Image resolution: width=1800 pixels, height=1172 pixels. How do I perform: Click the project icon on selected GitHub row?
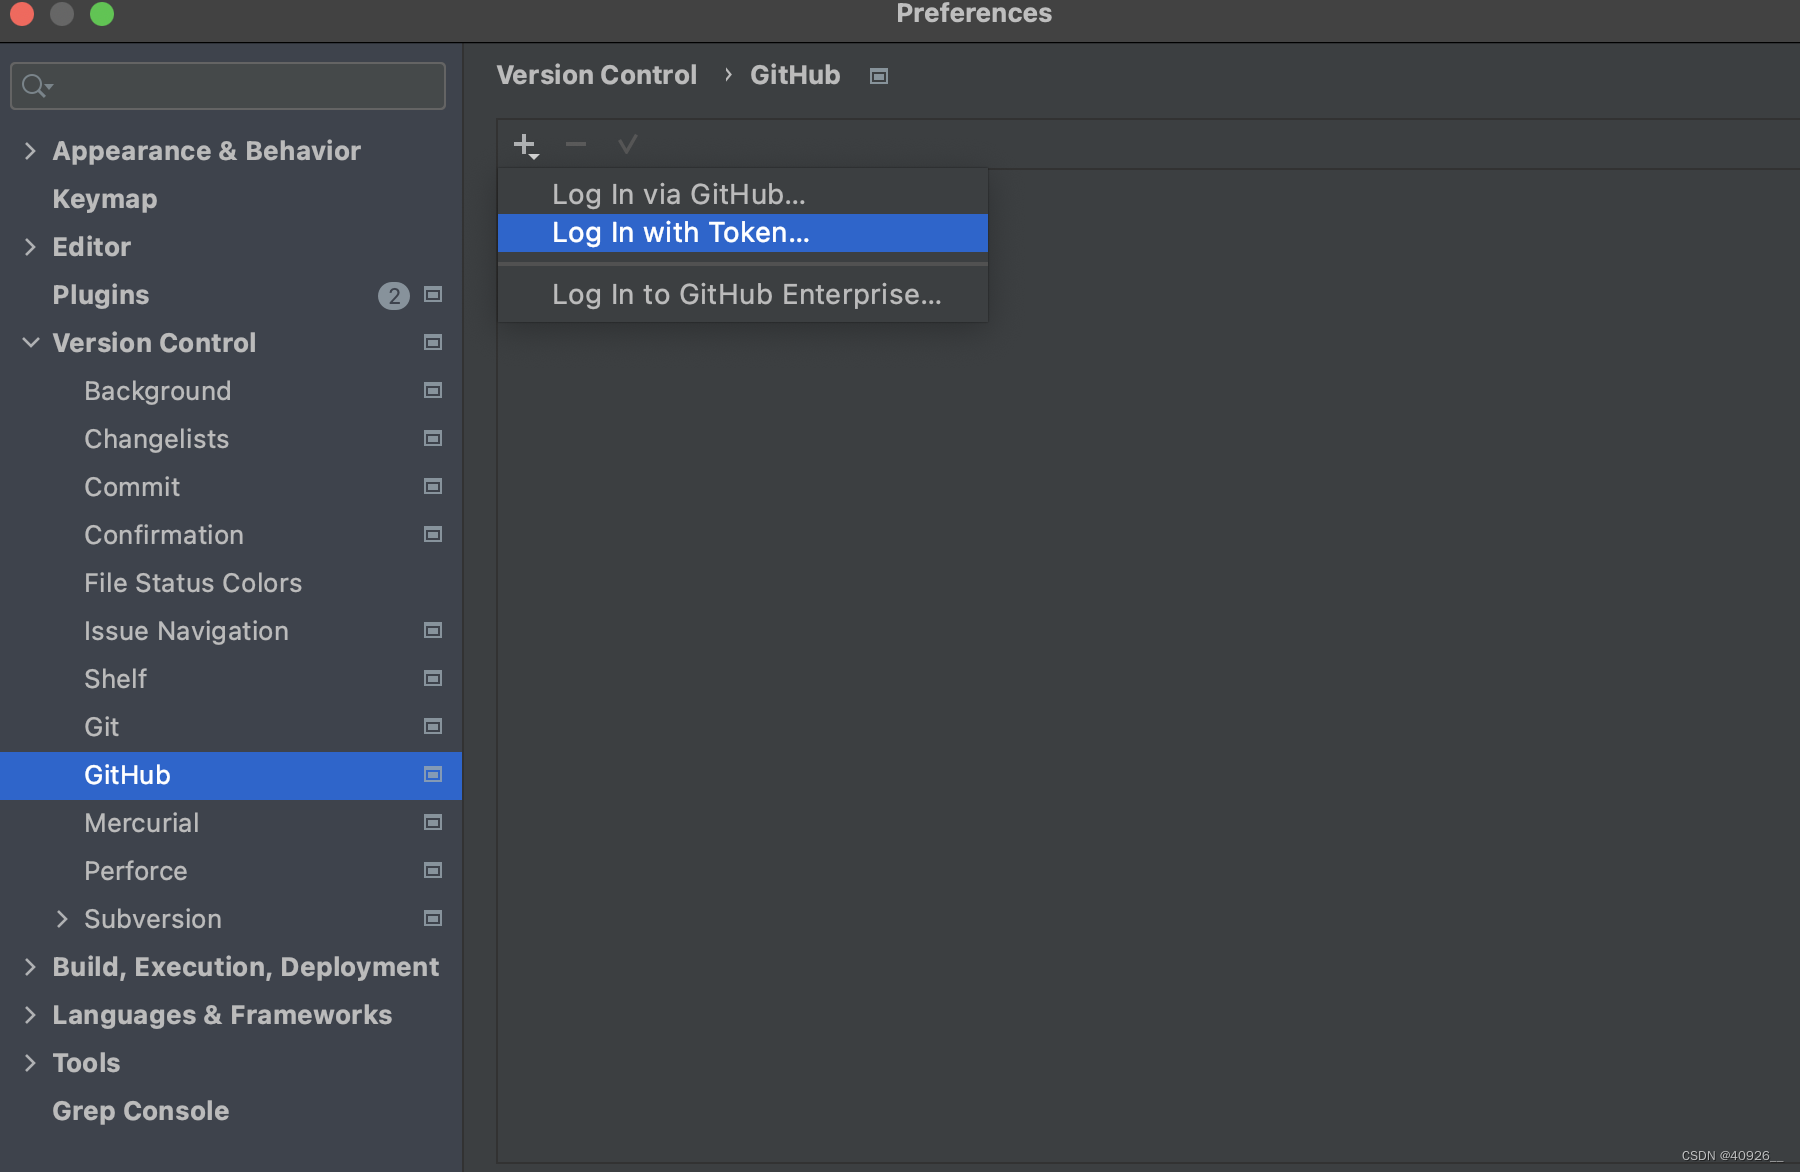433,775
